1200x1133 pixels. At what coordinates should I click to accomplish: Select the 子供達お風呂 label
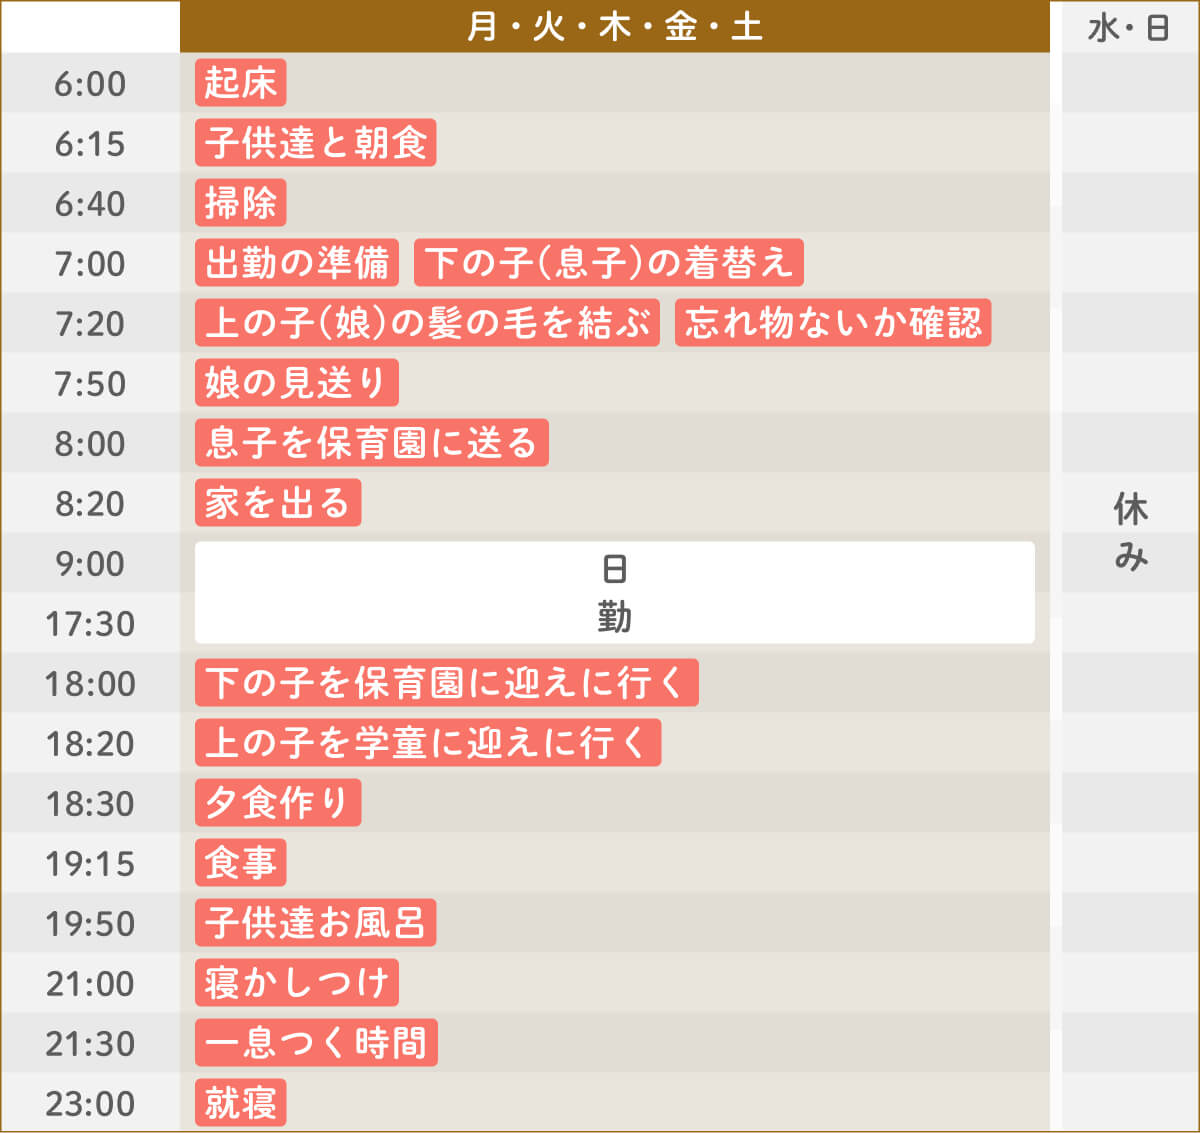[316, 923]
